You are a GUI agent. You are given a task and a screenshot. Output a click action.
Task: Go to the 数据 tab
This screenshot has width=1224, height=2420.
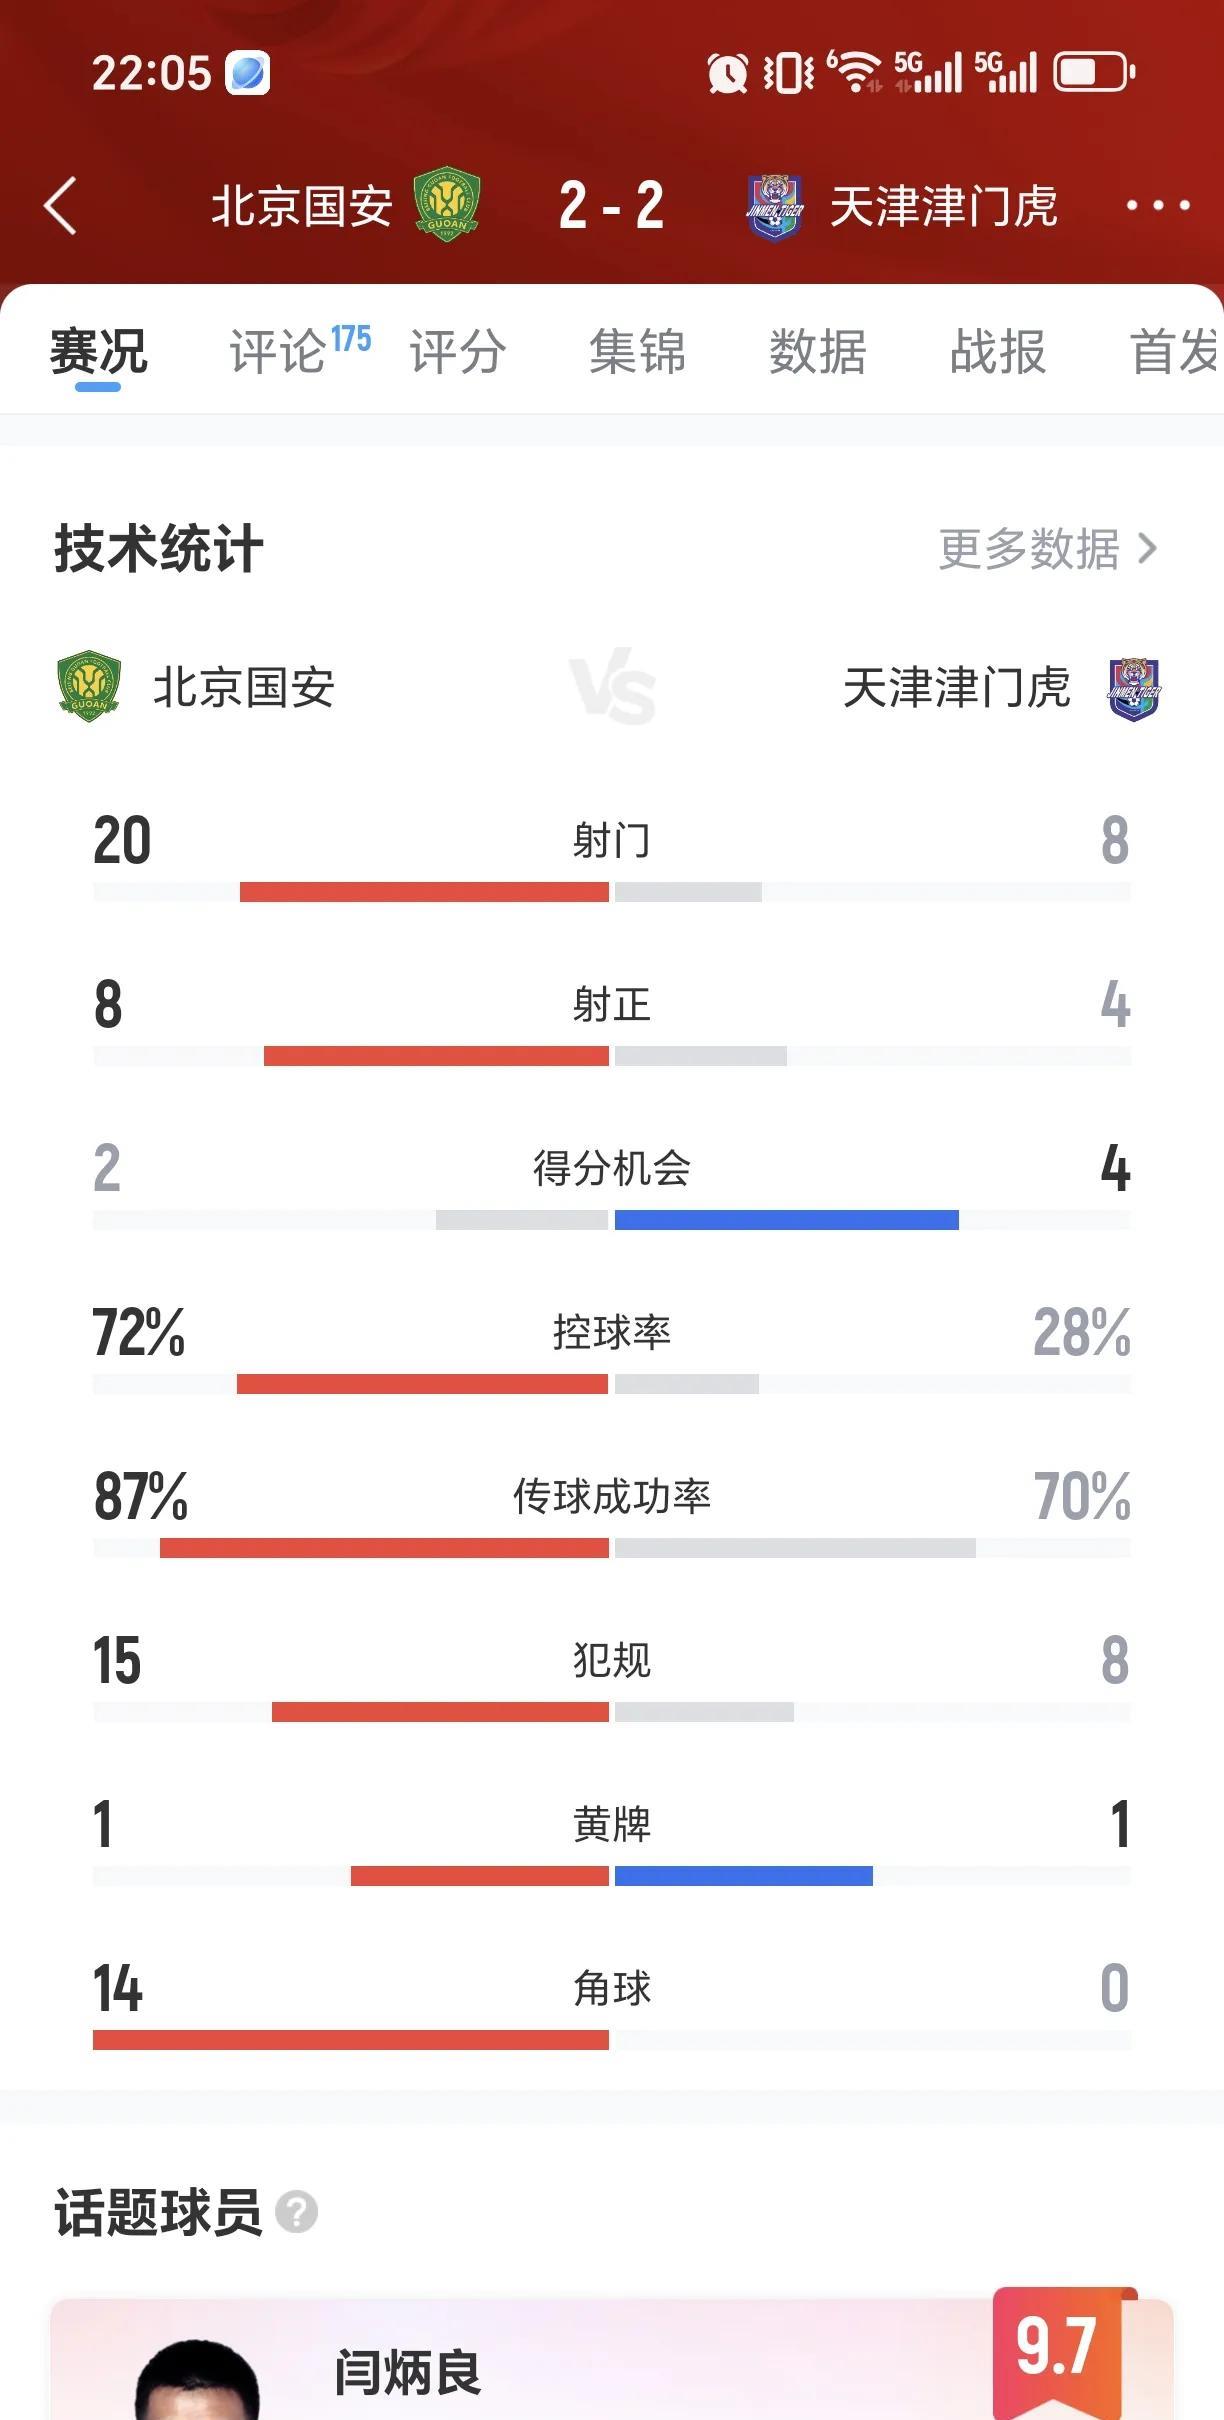(817, 351)
